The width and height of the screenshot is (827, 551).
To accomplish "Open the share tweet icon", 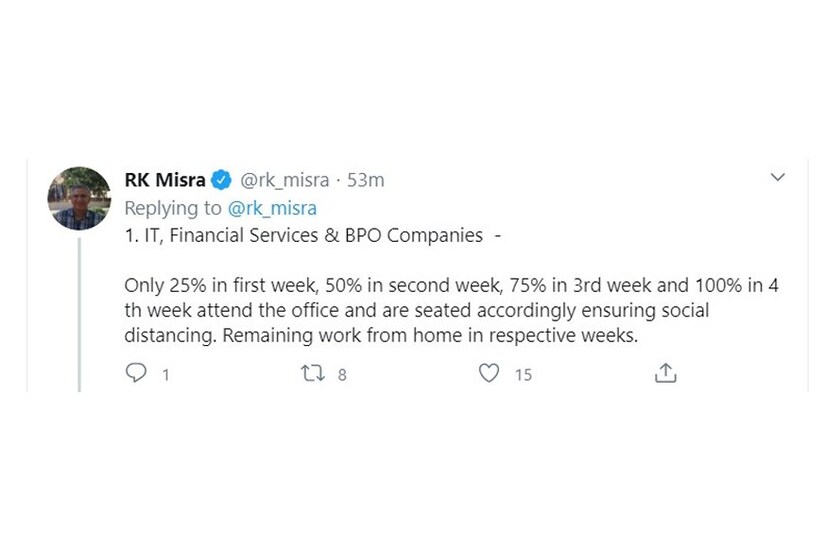I will coord(665,373).
